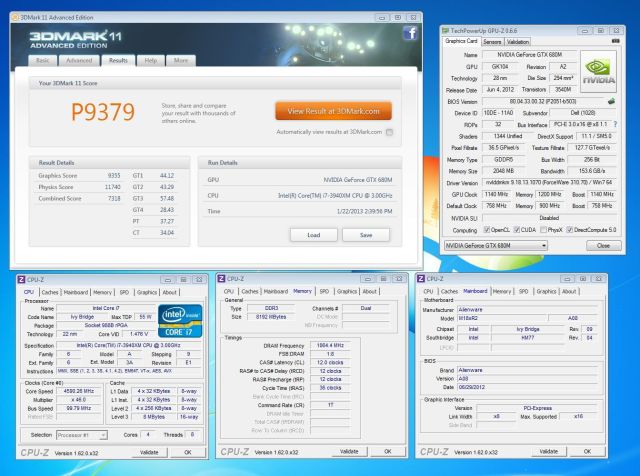Viewport: 640px width, 476px height.
Task: Click the NVIDIA logo in GPU-Z
Action: (x=598, y=71)
